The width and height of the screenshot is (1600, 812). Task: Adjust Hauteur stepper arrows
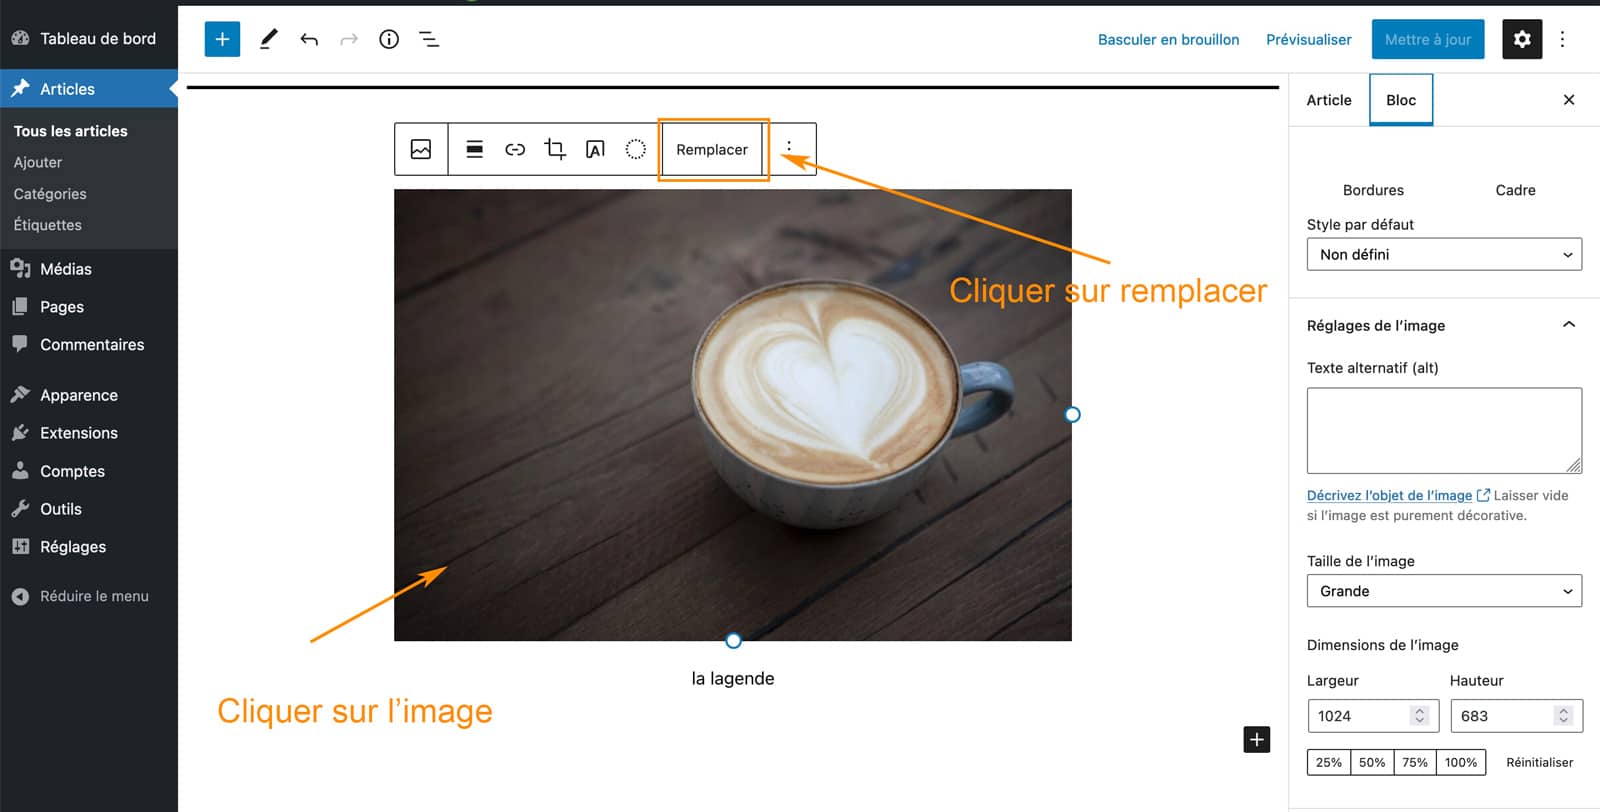coord(1563,716)
